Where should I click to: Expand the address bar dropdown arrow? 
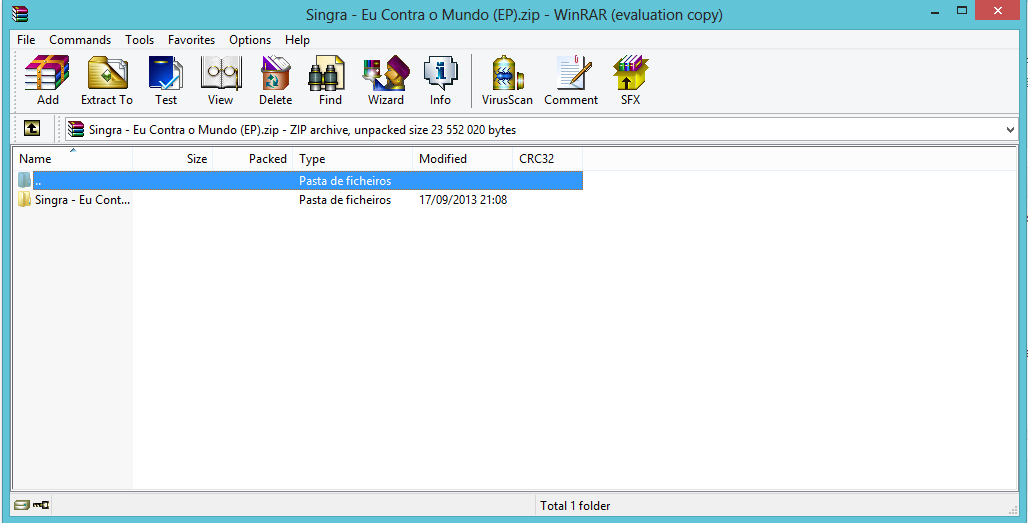(x=1010, y=130)
